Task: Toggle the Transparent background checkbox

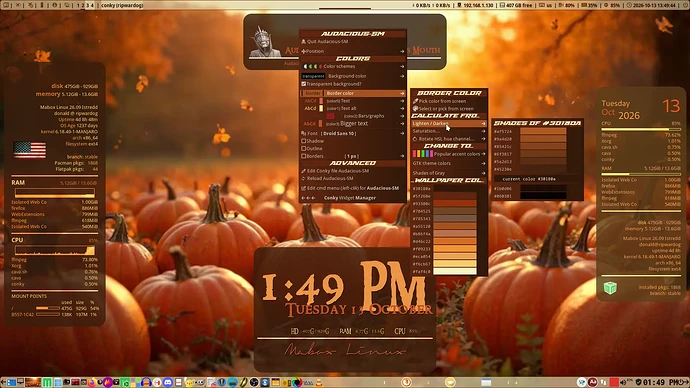Action: click(304, 84)
